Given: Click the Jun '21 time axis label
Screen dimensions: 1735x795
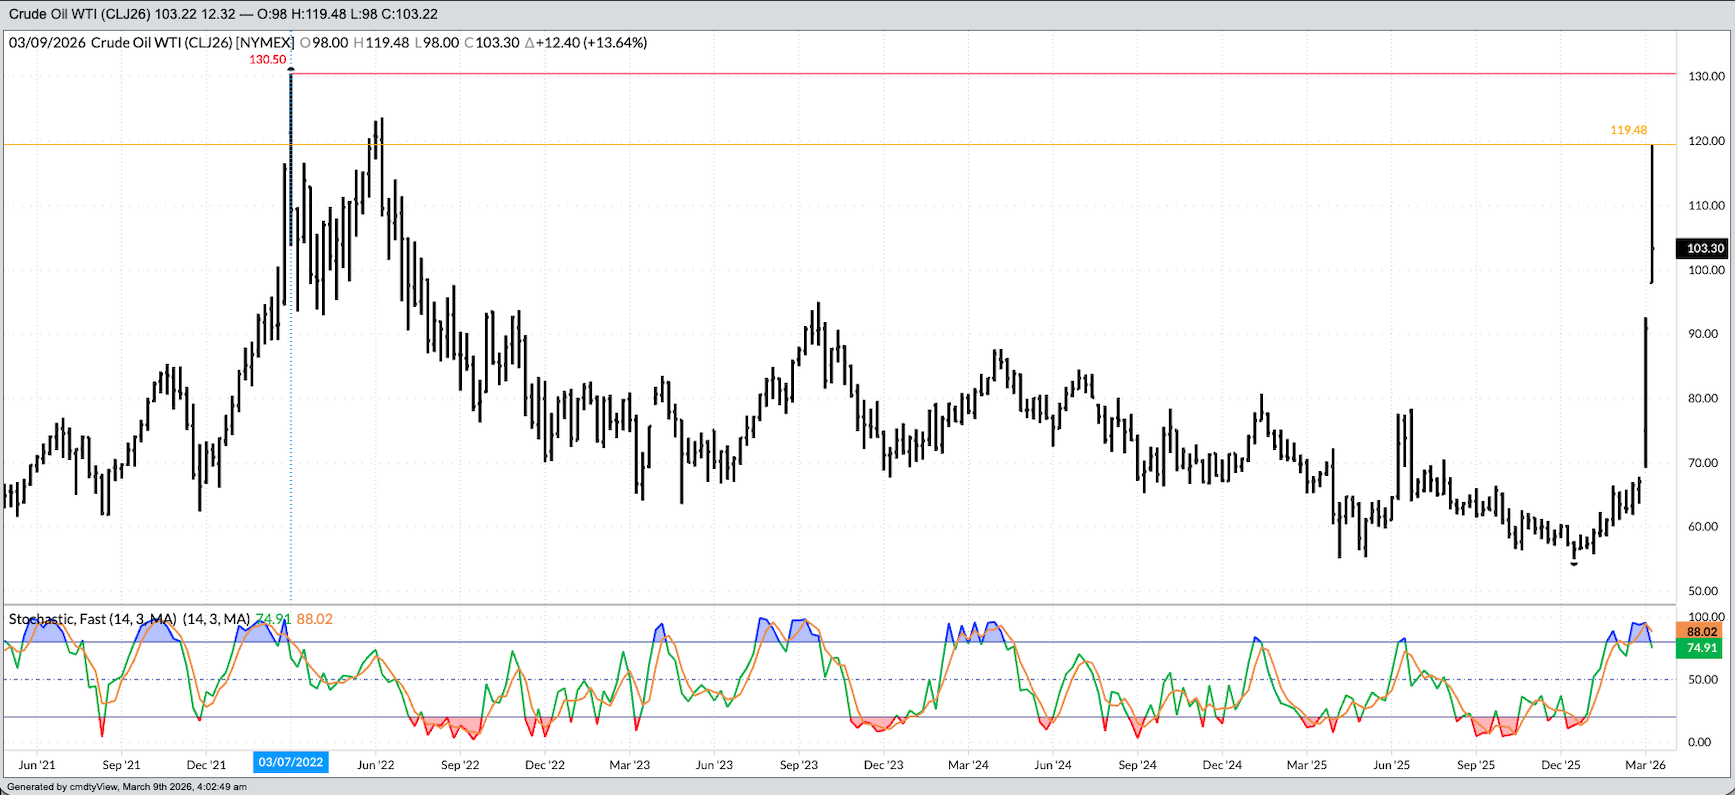Looking at the screenshot, I should click(x=37, y=765).
